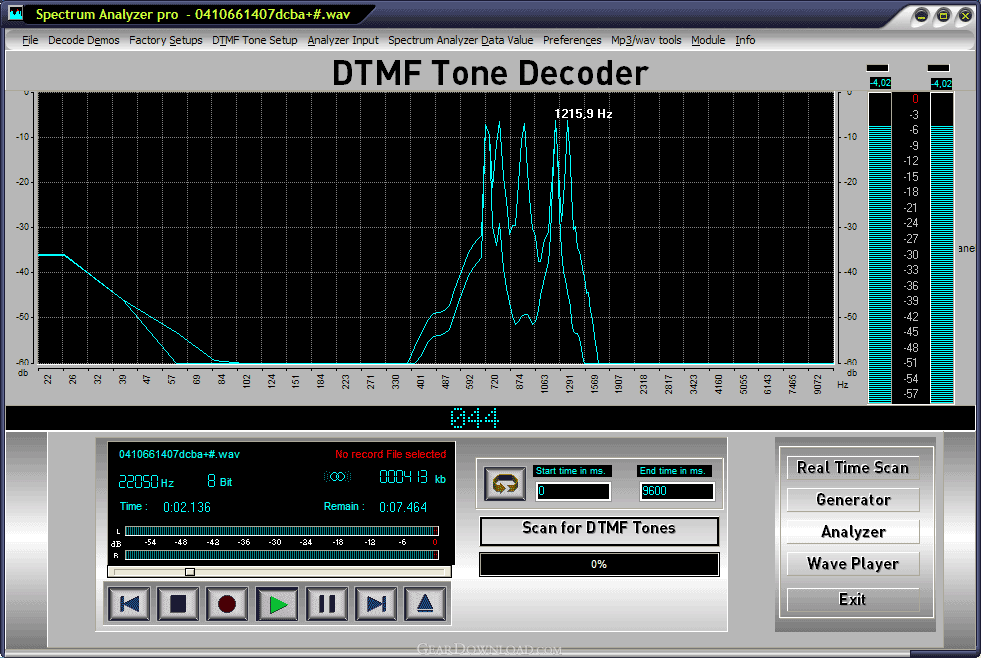This screenshot has width=981, height=658.
Task: Skip to start of the wave file
Action: pos(130,604)
